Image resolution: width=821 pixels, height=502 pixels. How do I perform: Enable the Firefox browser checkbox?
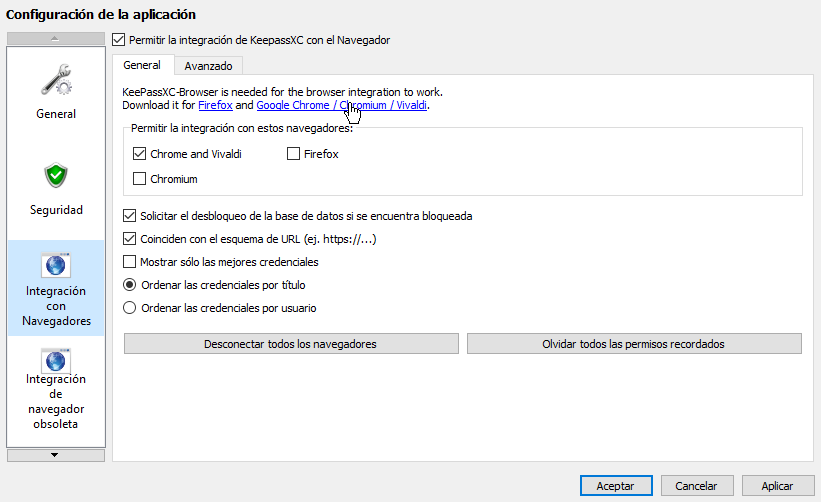click(x=293, y=154)
